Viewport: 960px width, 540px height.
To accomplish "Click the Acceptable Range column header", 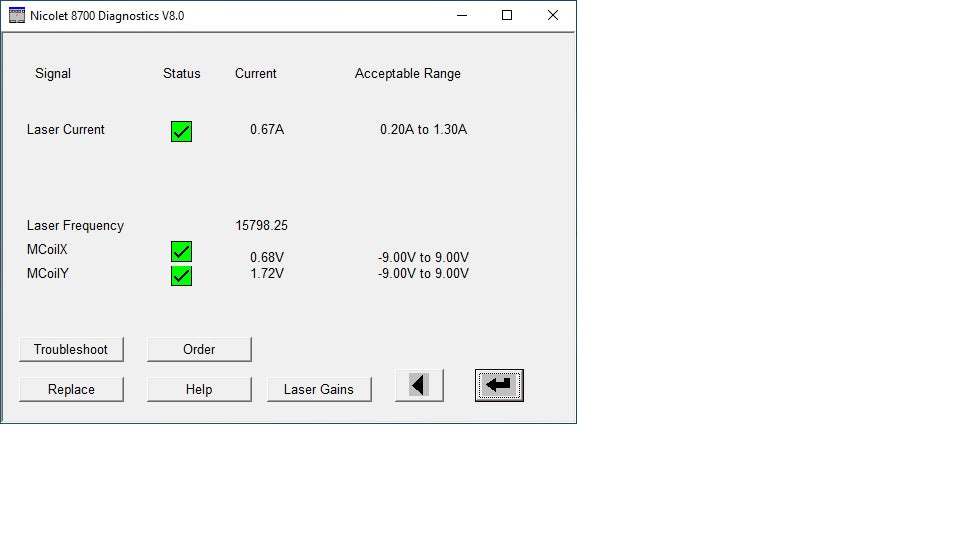I will click(408, 74).
